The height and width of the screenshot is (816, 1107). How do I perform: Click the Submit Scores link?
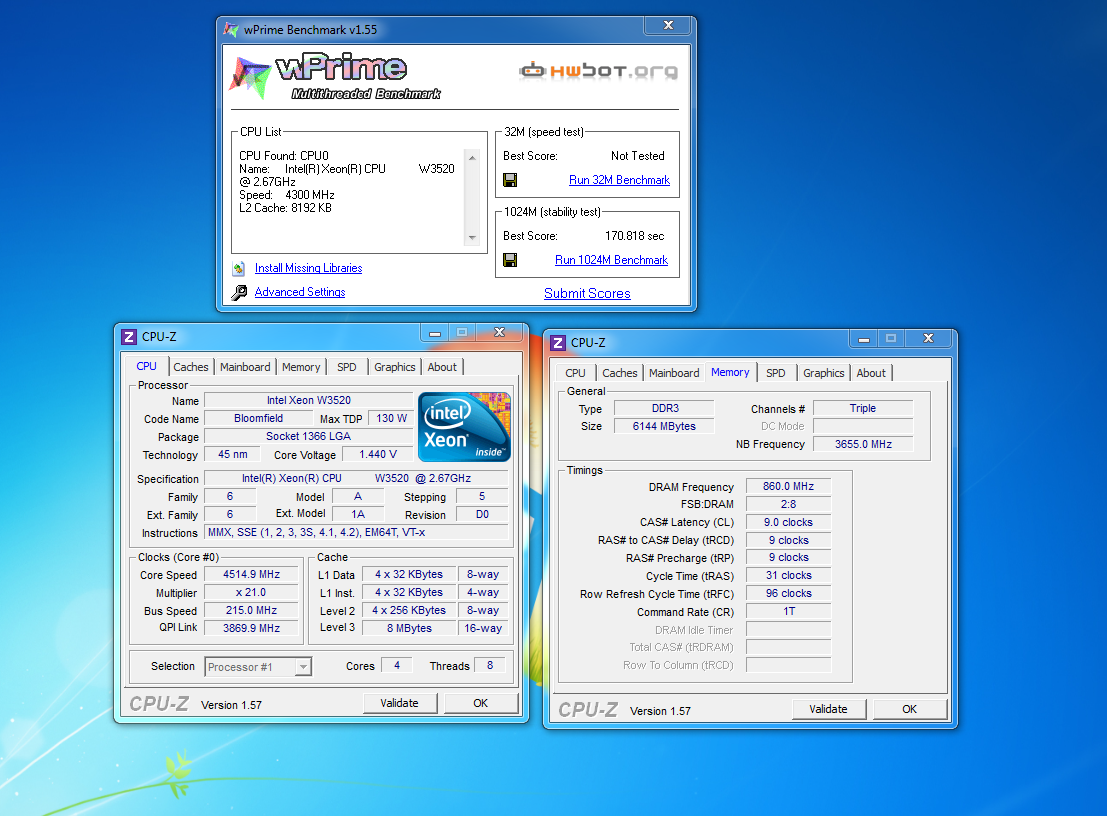coord(587,294)
